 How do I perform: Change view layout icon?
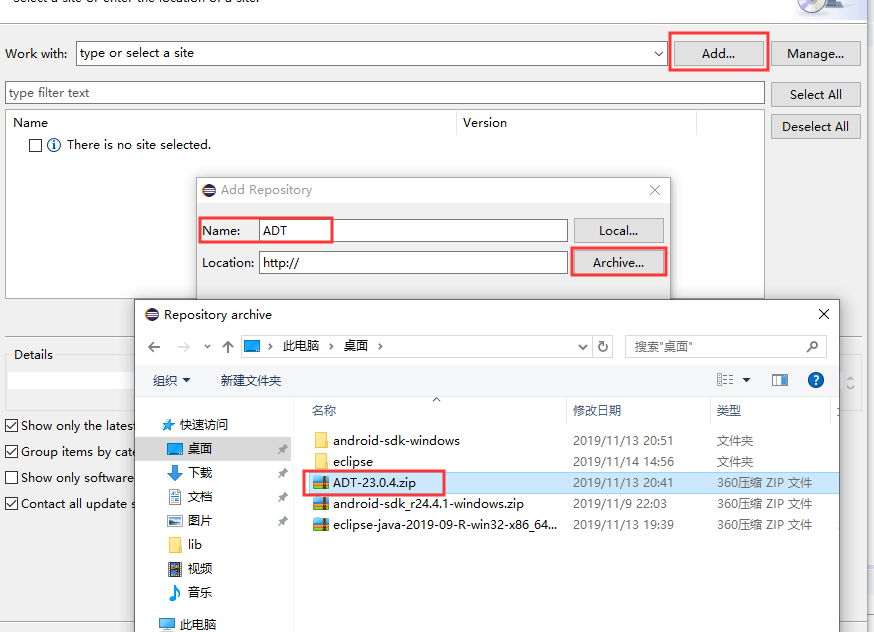coord(725,380)
